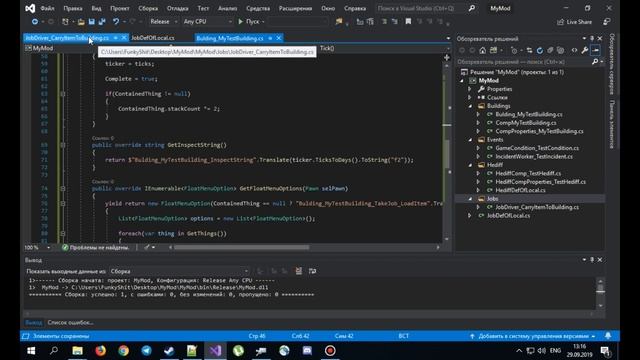Collapse the Buildings folder
The width and height of the screenshot is (640, 360).
coord(470,106)
